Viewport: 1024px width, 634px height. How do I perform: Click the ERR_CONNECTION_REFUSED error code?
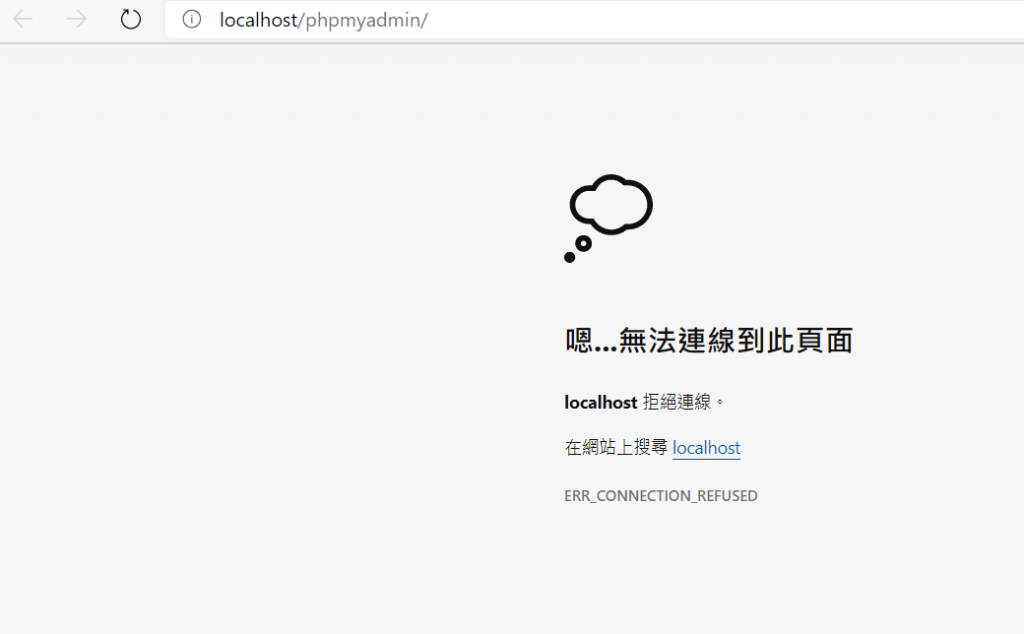pos(661,496)
